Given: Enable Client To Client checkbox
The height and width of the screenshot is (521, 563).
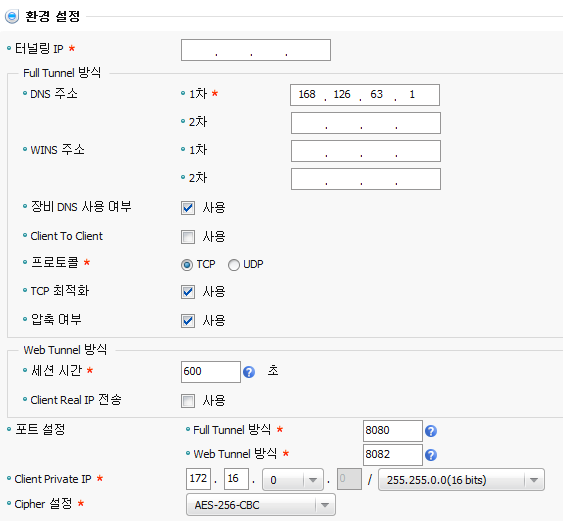Looking at the screenshot, I should [x=188, y=237].
